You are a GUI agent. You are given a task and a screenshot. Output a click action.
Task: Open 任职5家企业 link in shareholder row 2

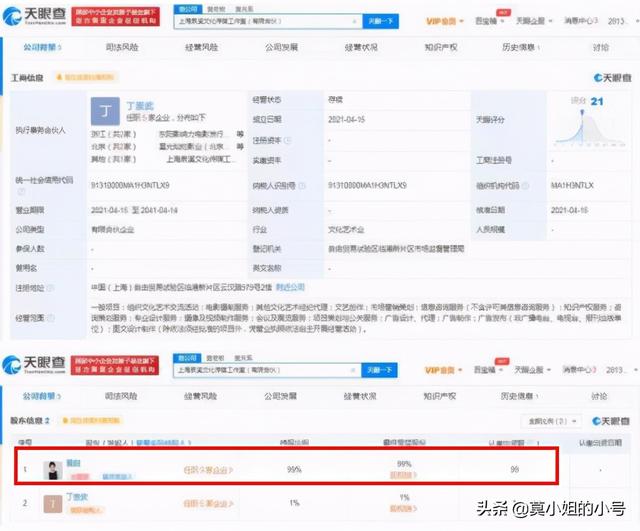tap(208, 504)
